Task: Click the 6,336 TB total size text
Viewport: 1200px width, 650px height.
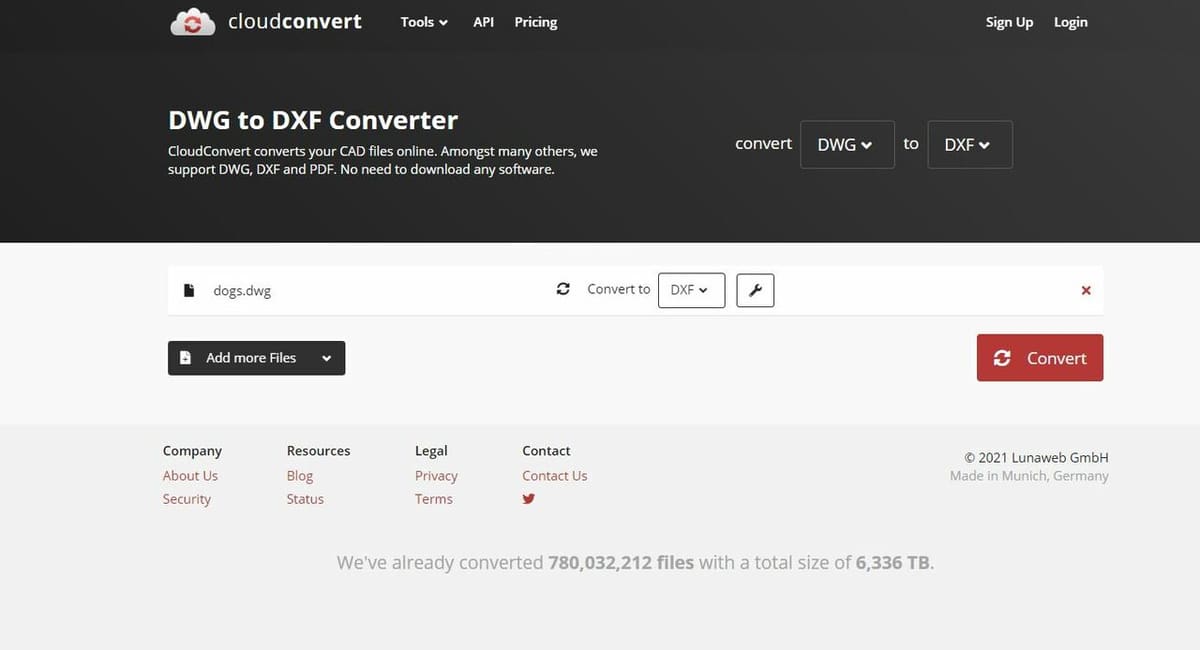Action: click(893, 563)
